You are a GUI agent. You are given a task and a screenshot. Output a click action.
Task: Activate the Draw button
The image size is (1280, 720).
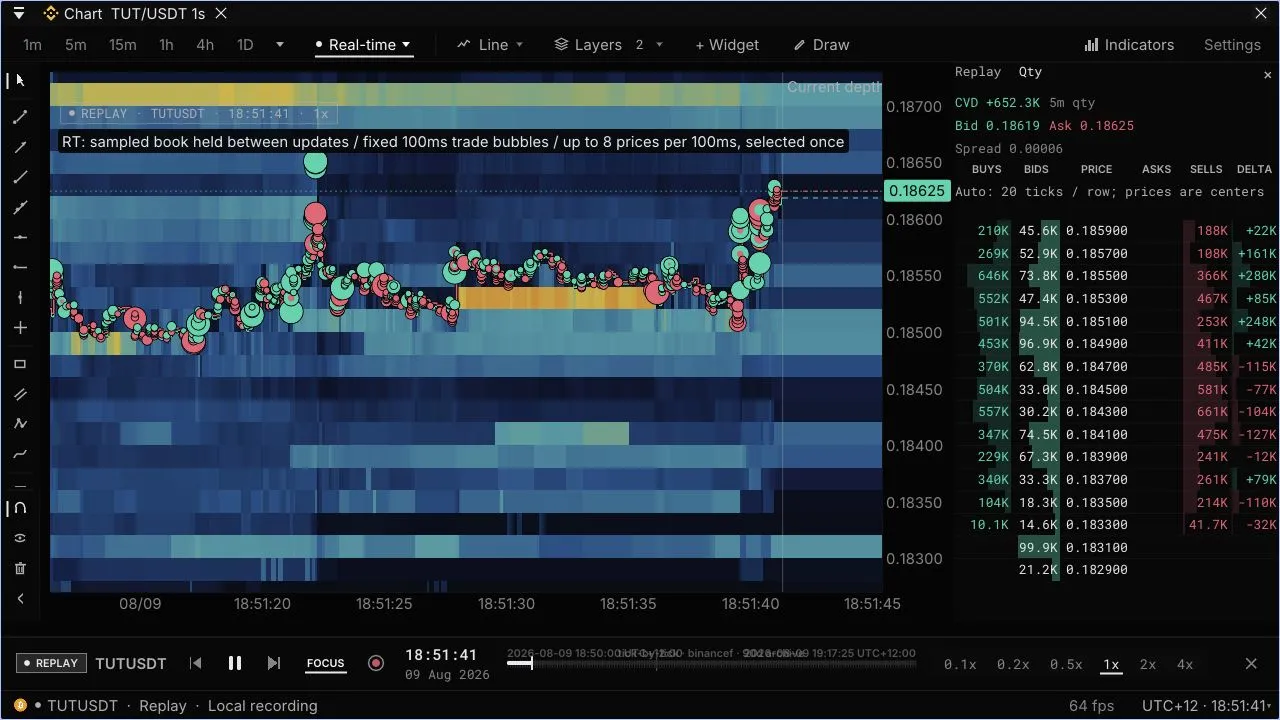[x=821, y=45]
